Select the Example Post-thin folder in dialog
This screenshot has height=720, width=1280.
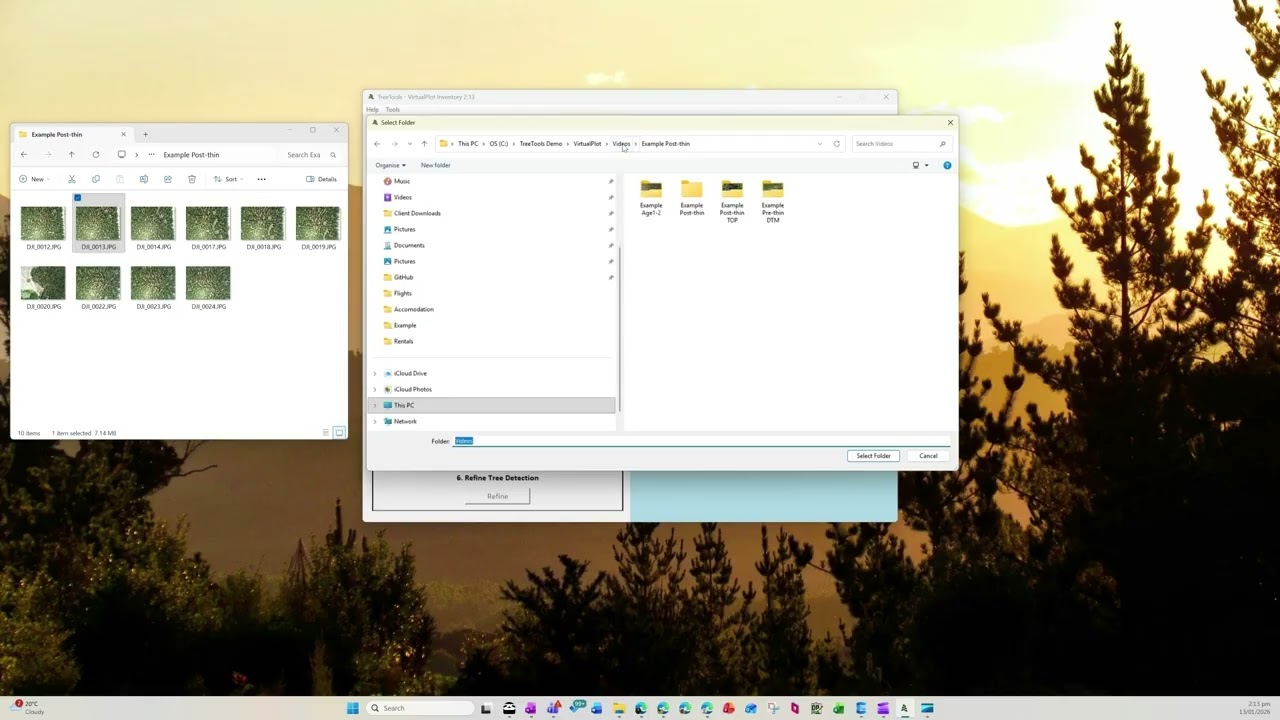[x=692, y=198]
